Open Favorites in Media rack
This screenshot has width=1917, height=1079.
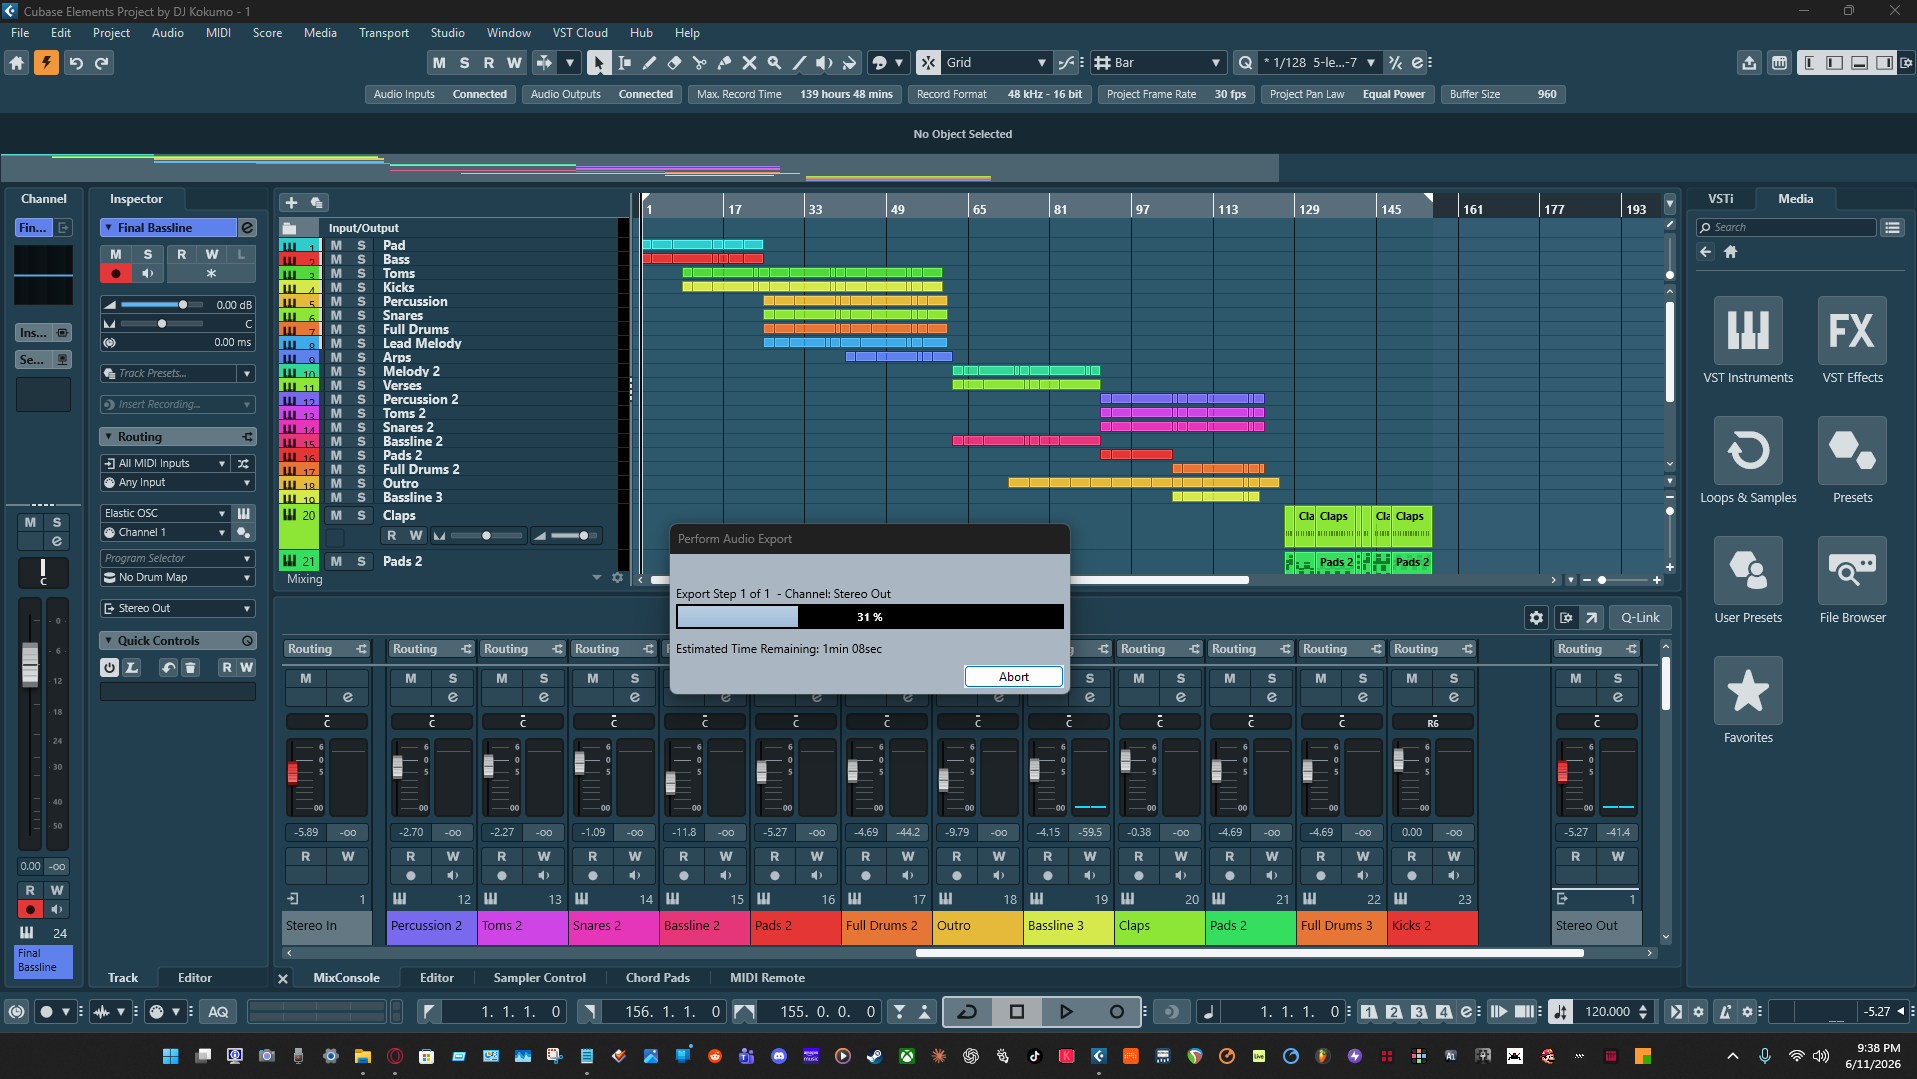click(1748, 700)
